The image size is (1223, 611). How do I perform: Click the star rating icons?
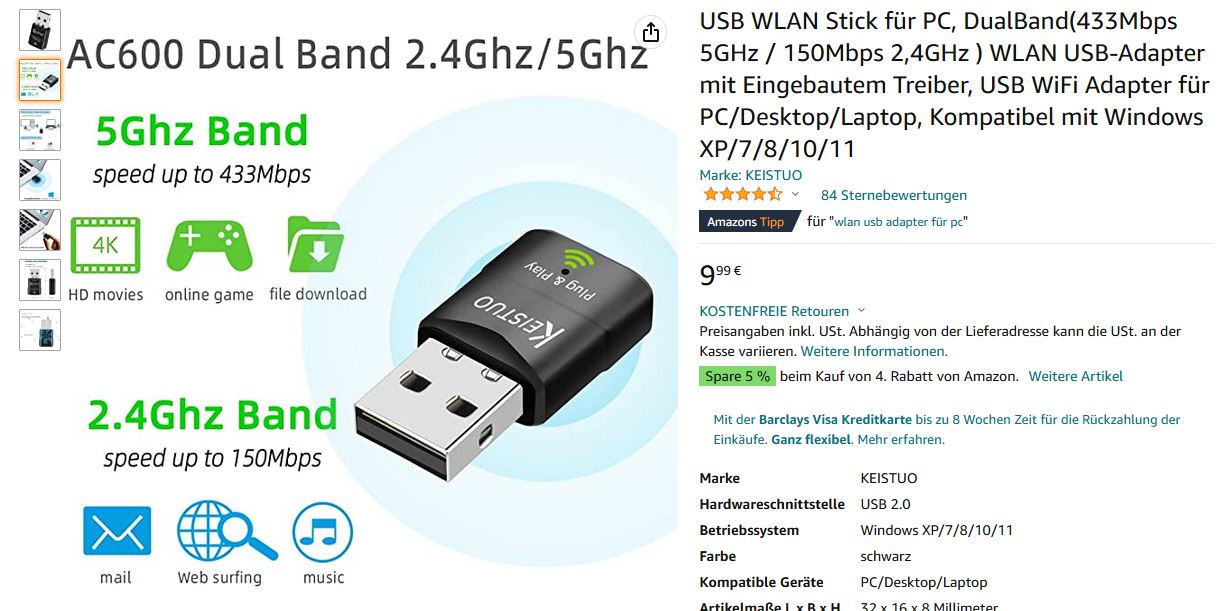742,195
